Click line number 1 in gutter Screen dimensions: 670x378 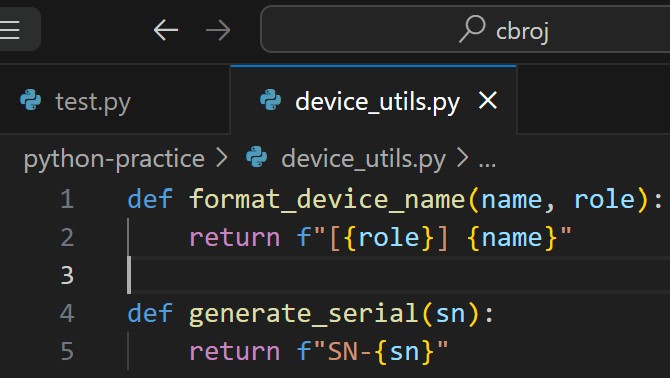coord(67,199)
